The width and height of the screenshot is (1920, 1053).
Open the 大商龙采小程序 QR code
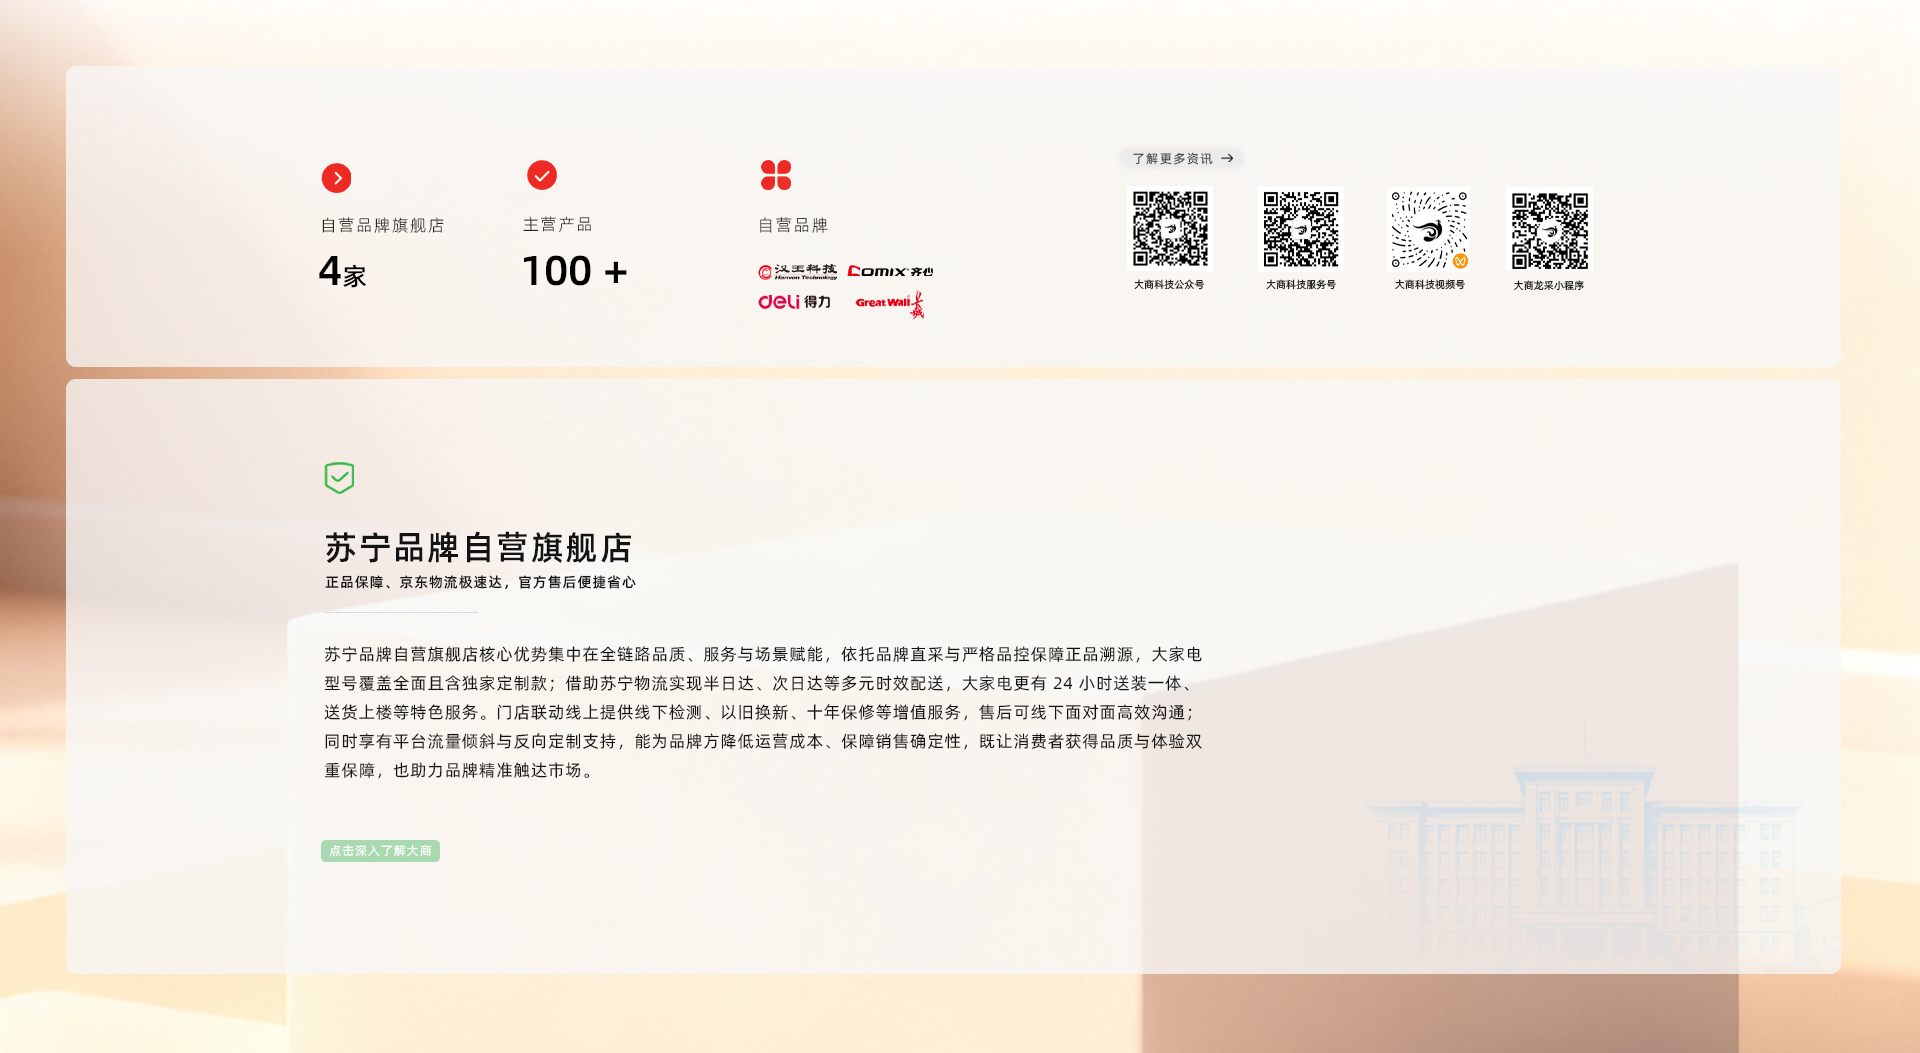[x=1549, y=231]
